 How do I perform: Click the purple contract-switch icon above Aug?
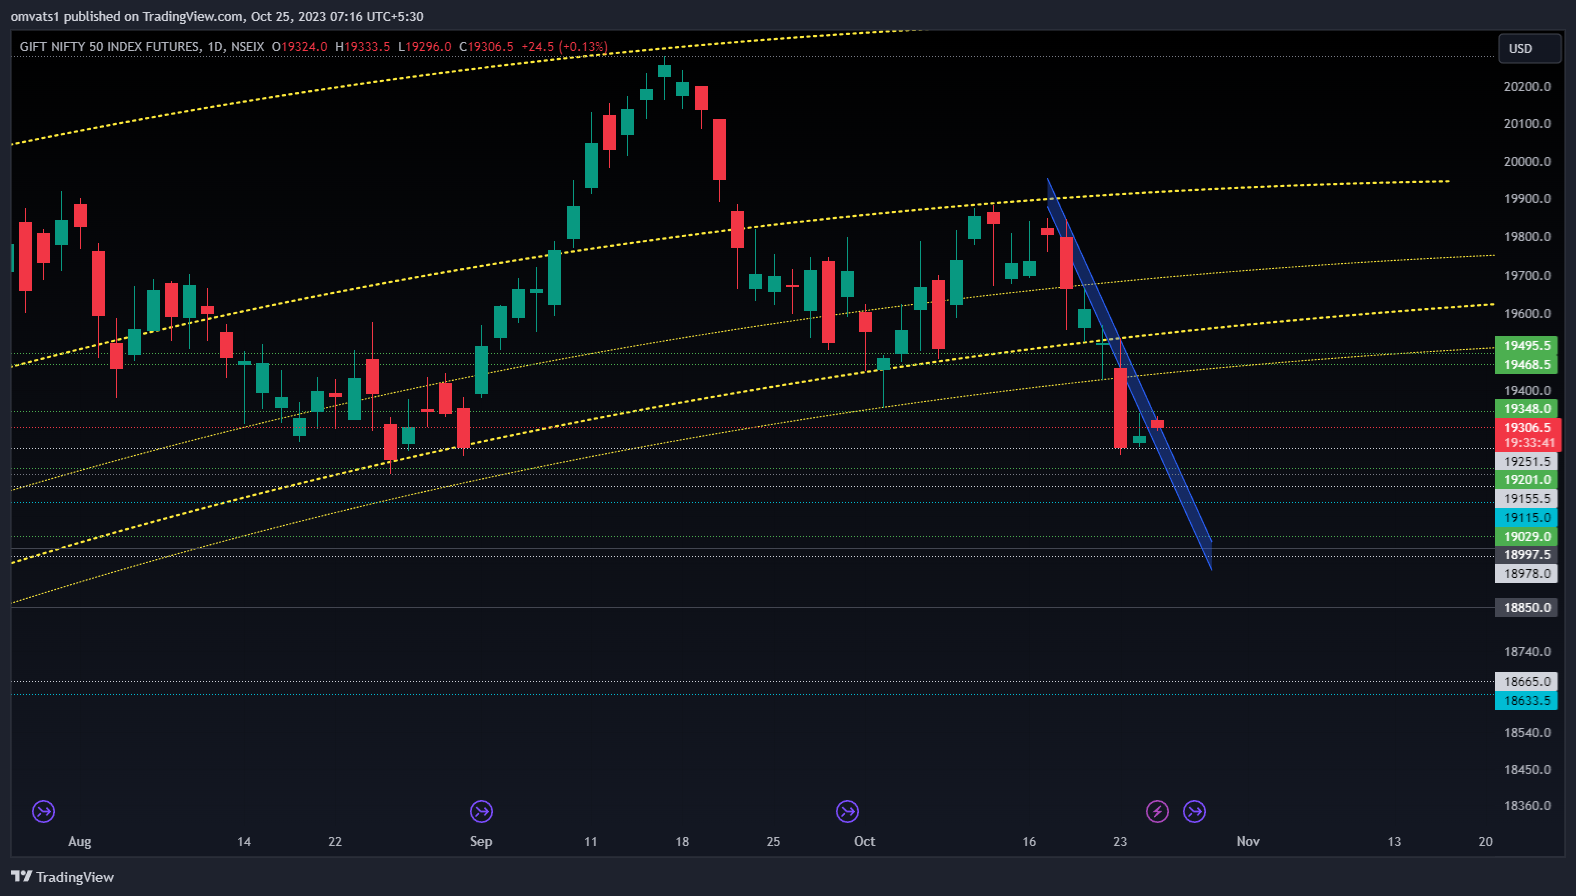[x=43, y=811]
